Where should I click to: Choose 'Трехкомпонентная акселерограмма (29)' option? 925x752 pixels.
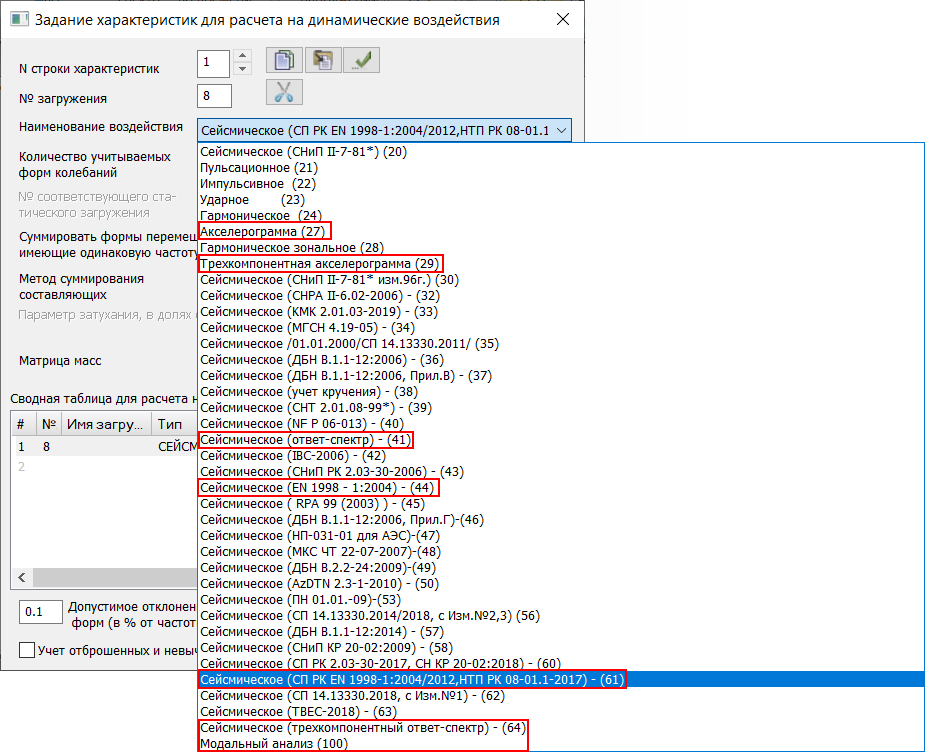pos(320,263)
